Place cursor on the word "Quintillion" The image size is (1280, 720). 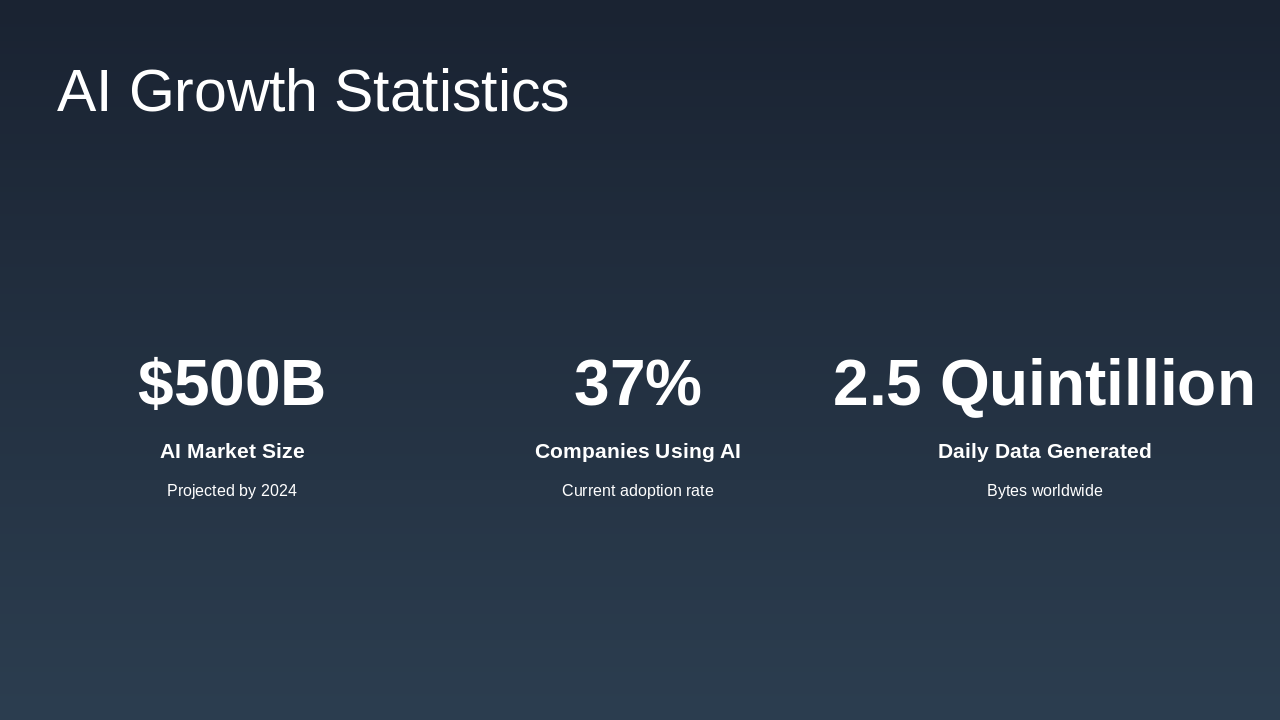[x=1097, y=383]
